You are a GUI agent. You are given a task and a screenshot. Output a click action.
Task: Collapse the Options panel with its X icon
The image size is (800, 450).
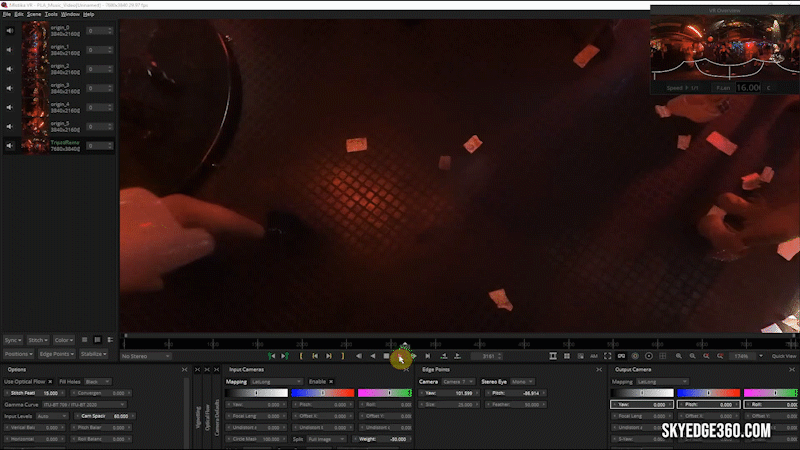[x=185, y=369]
